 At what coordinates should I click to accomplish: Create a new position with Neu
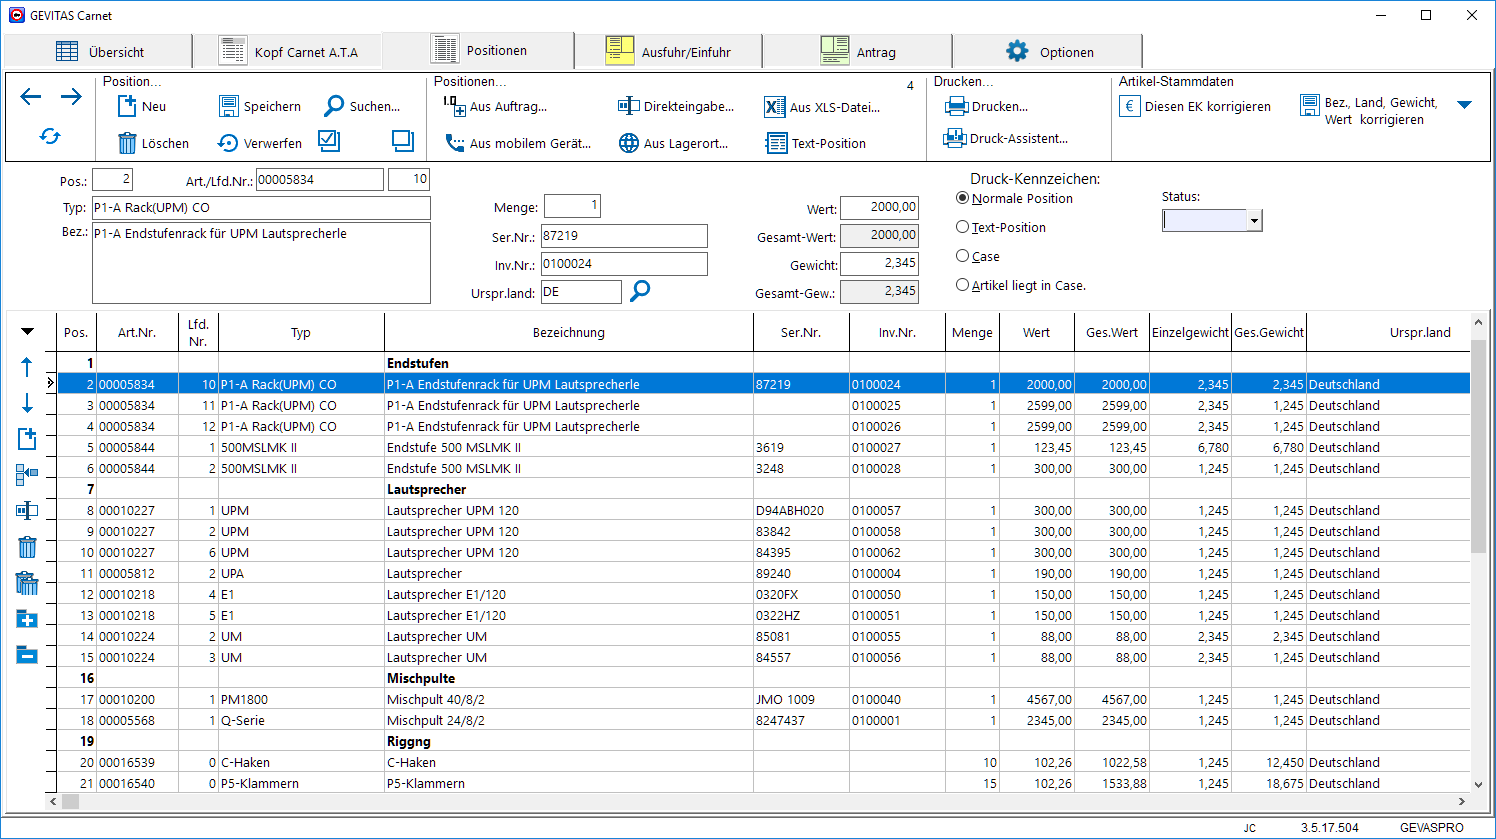pos(142,106)
